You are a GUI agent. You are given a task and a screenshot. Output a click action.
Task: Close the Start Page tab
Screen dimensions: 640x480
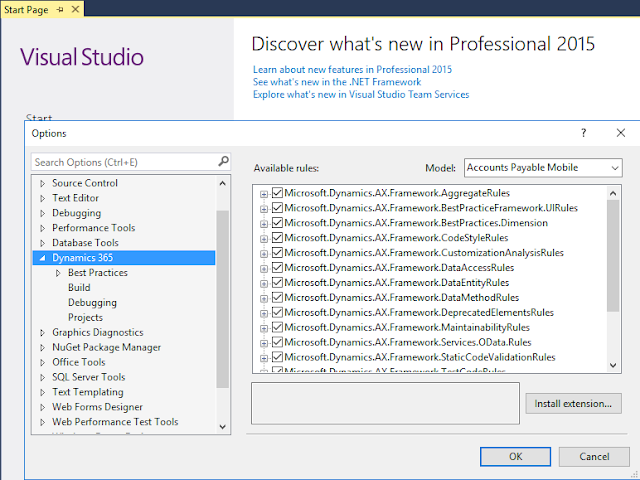click(x=75, y=9)
